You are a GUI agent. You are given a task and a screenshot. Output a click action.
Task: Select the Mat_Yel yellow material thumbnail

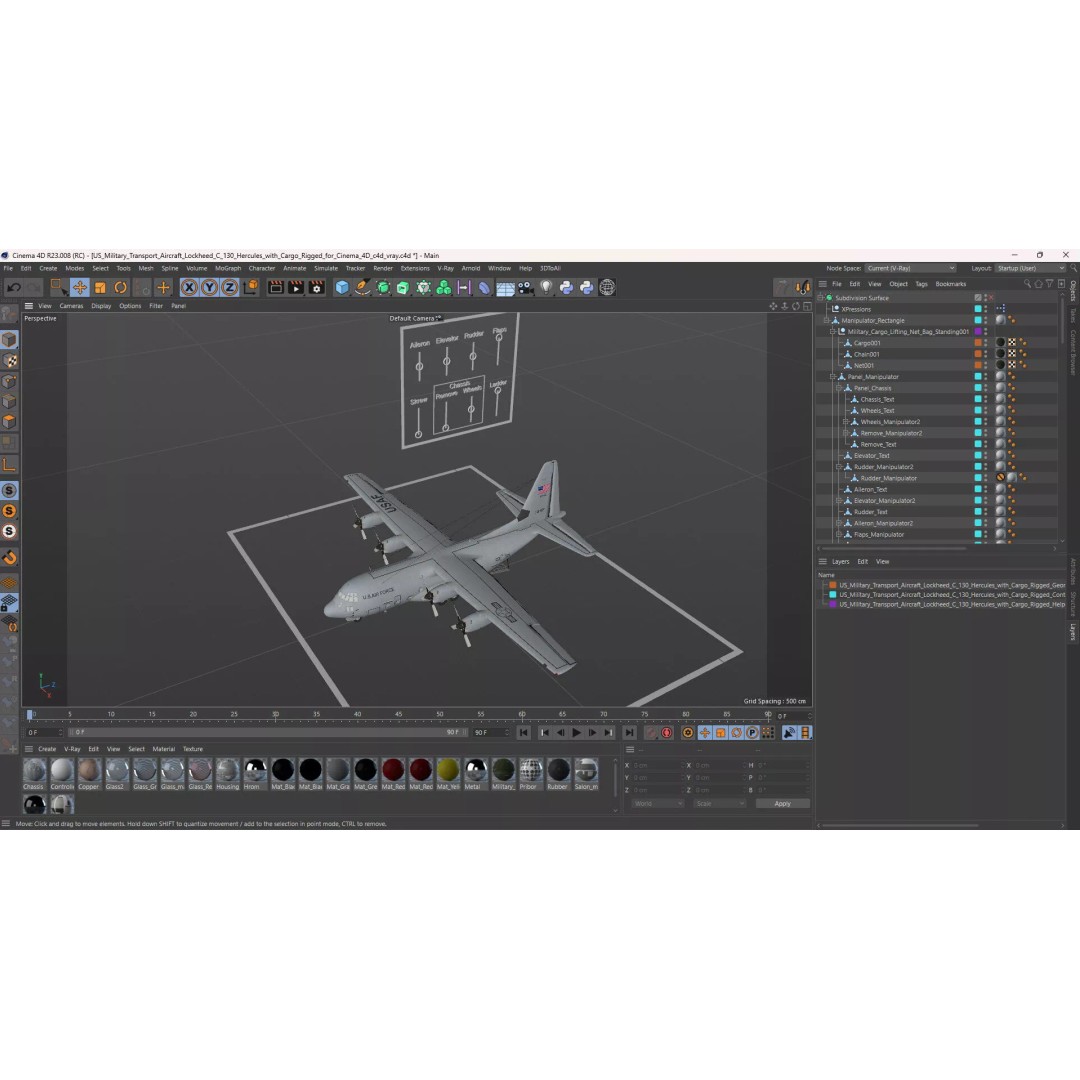pyautogui.click(x=448, y=773)
